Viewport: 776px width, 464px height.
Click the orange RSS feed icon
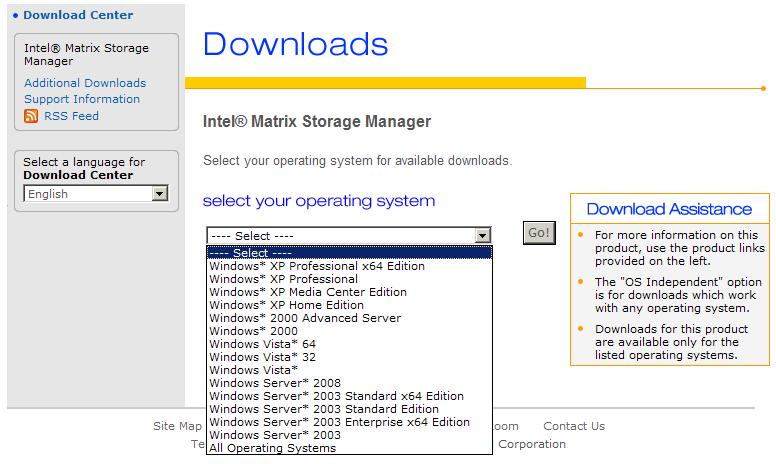(31, 116)
